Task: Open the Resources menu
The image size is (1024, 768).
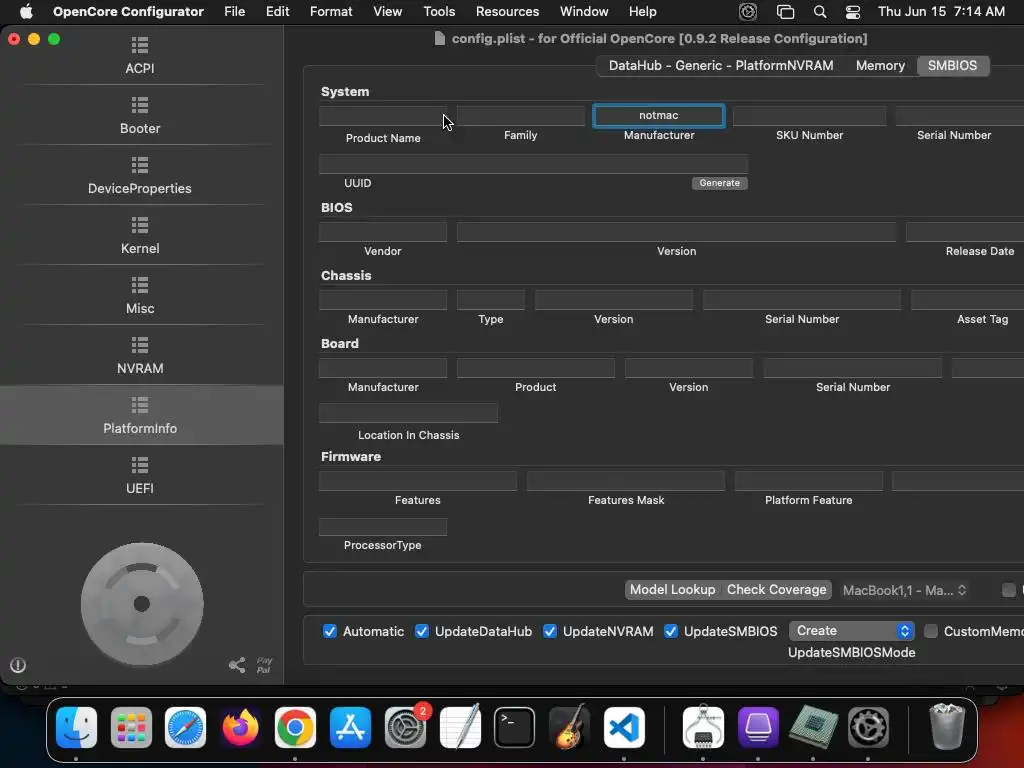Action: click(507, 12)
